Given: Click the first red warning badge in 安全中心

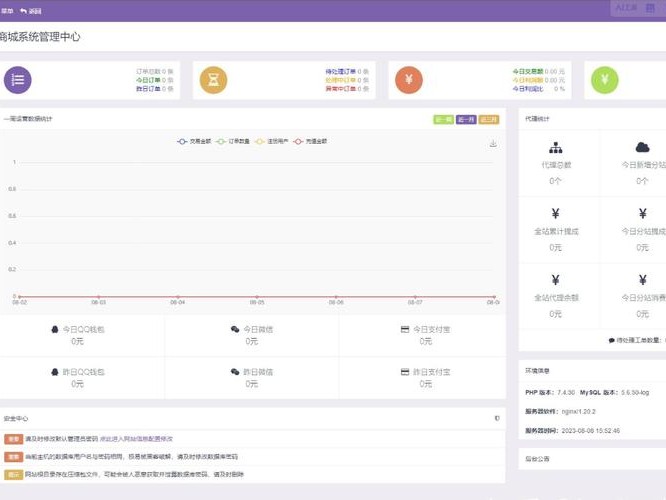Looking at the screenshot, I should tap(14, 439).
